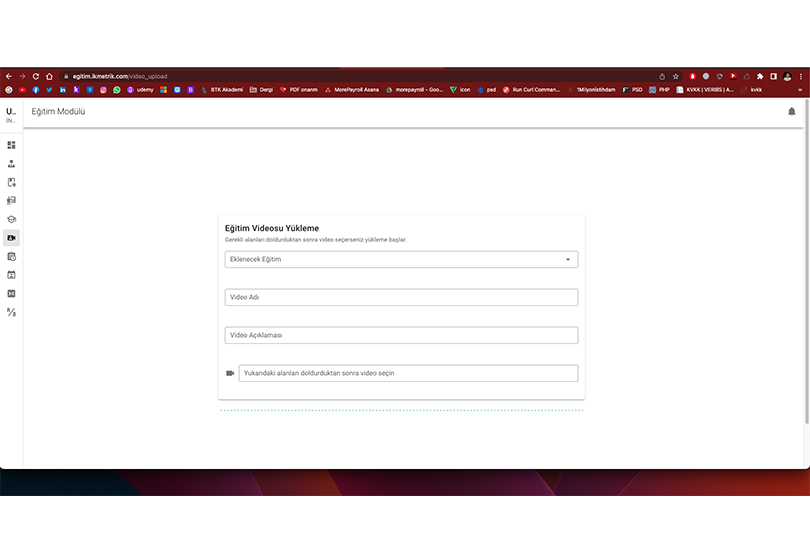Open the Chrome three-dot menu
This screenshot has width=810, height=548.
801,76
